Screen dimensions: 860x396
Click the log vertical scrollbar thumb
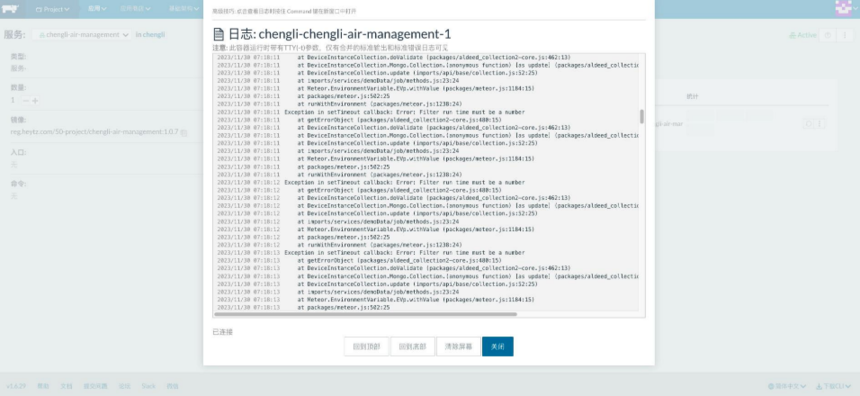[x=642, y=116]
